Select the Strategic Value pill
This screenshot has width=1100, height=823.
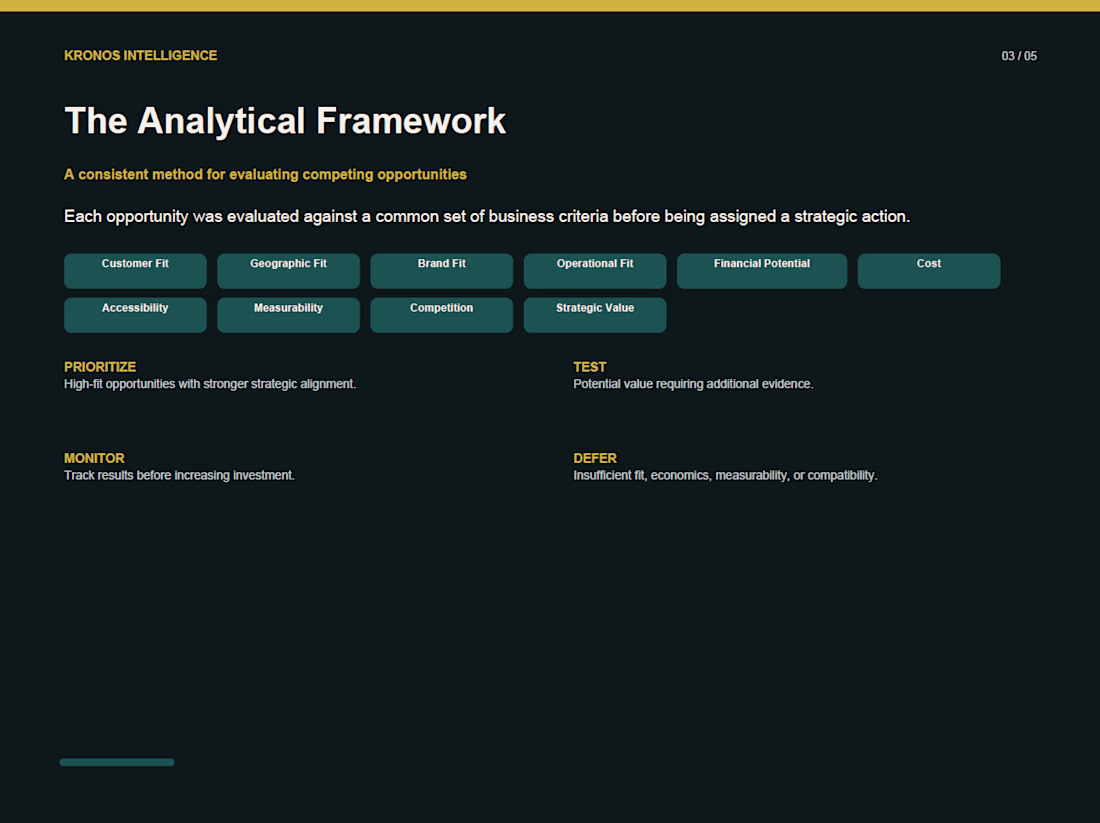pyautogui.click(x=595, y=315)
